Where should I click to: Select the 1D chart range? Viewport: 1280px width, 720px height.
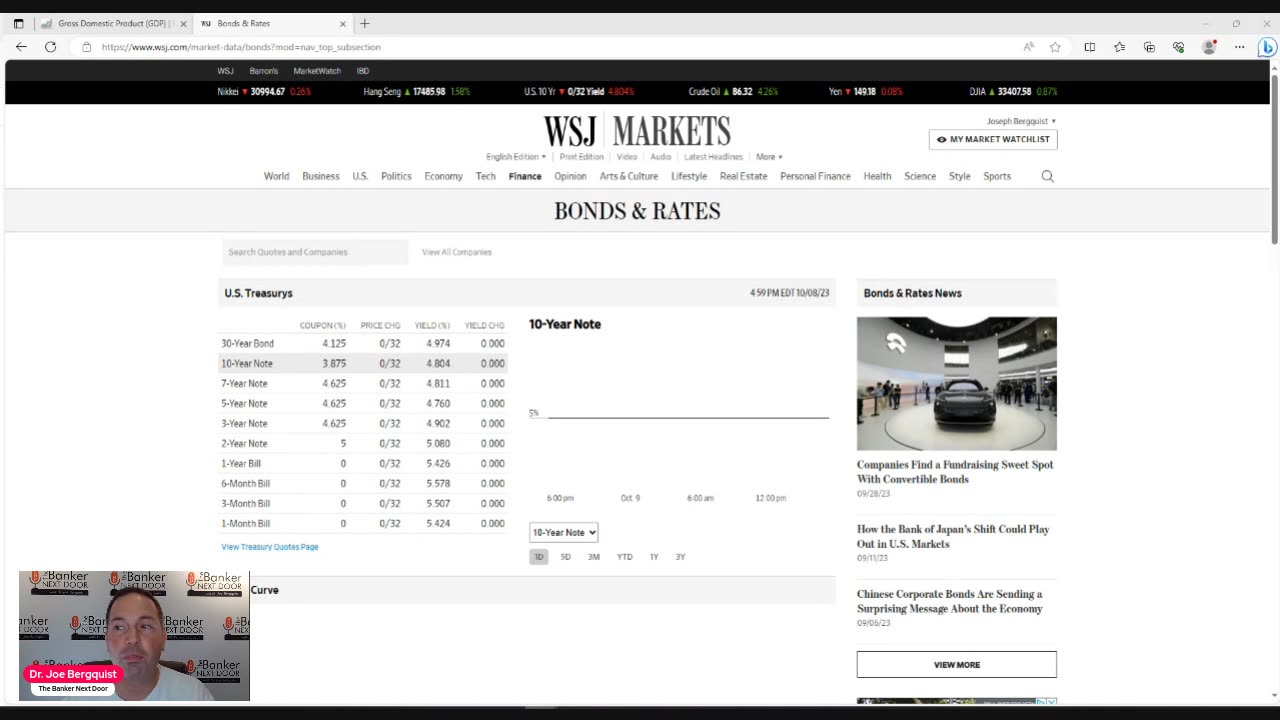[538, 557]
